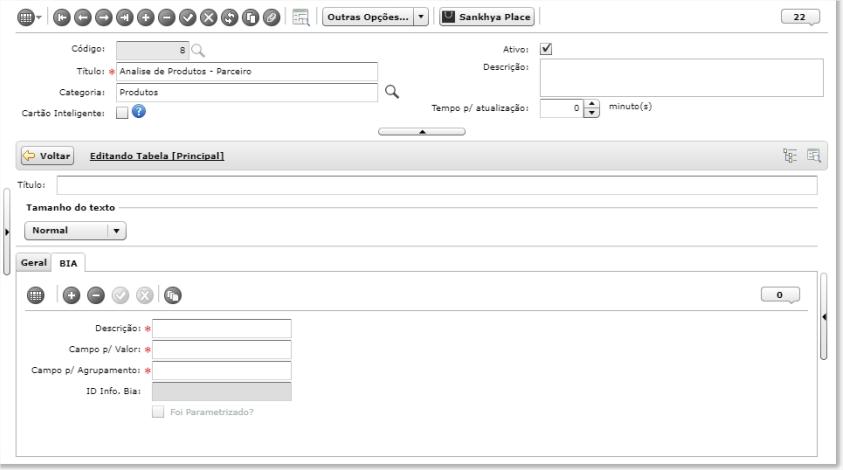843x470 pixels.
Task: Focus Campo p/ Valor input field
Action: (222, 350)
